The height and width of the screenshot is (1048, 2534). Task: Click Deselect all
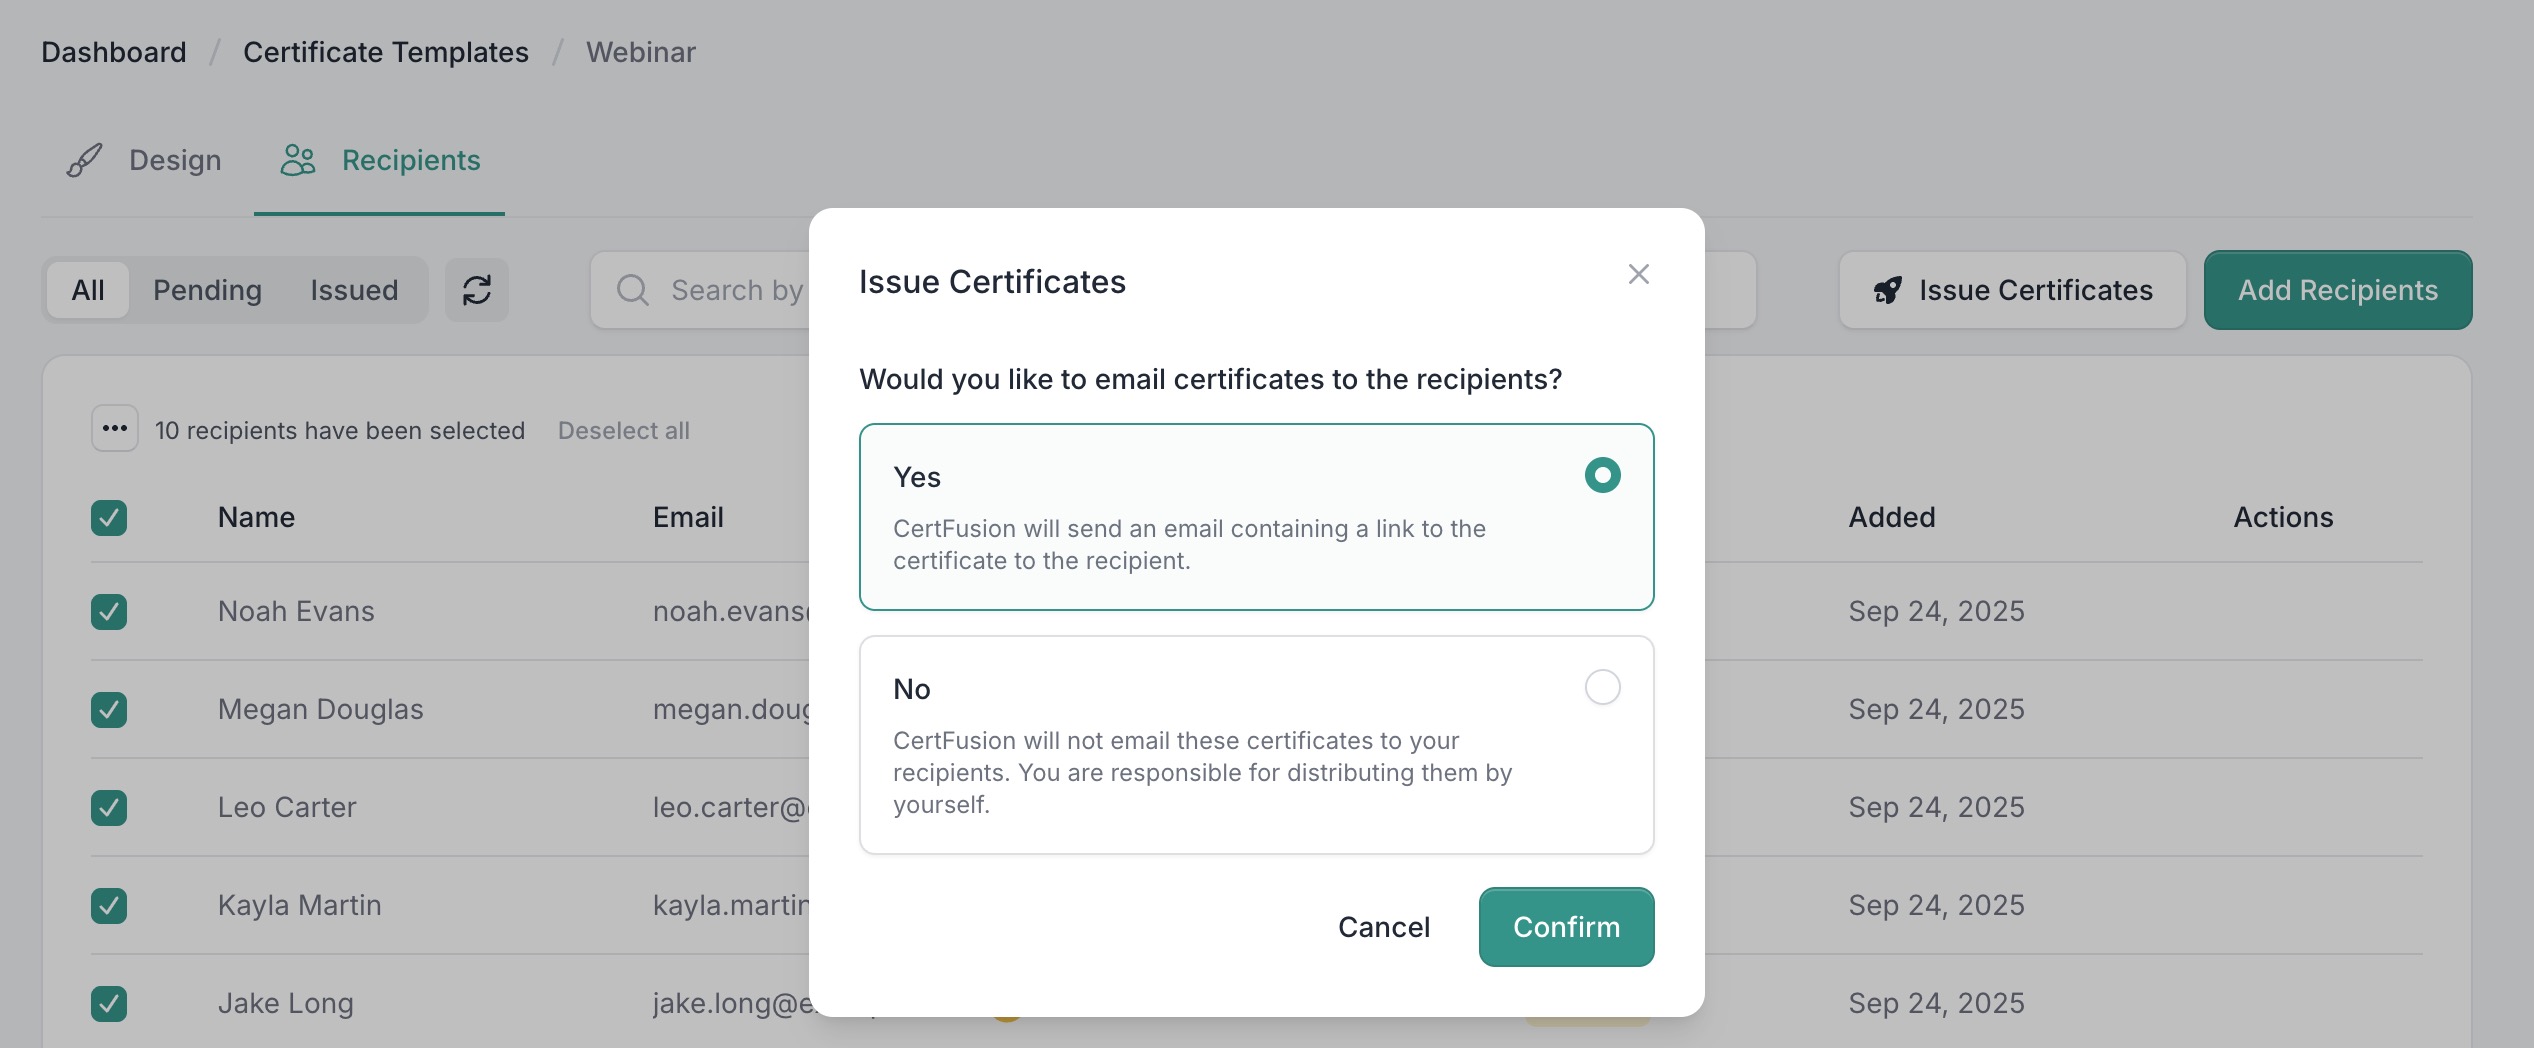623,430
